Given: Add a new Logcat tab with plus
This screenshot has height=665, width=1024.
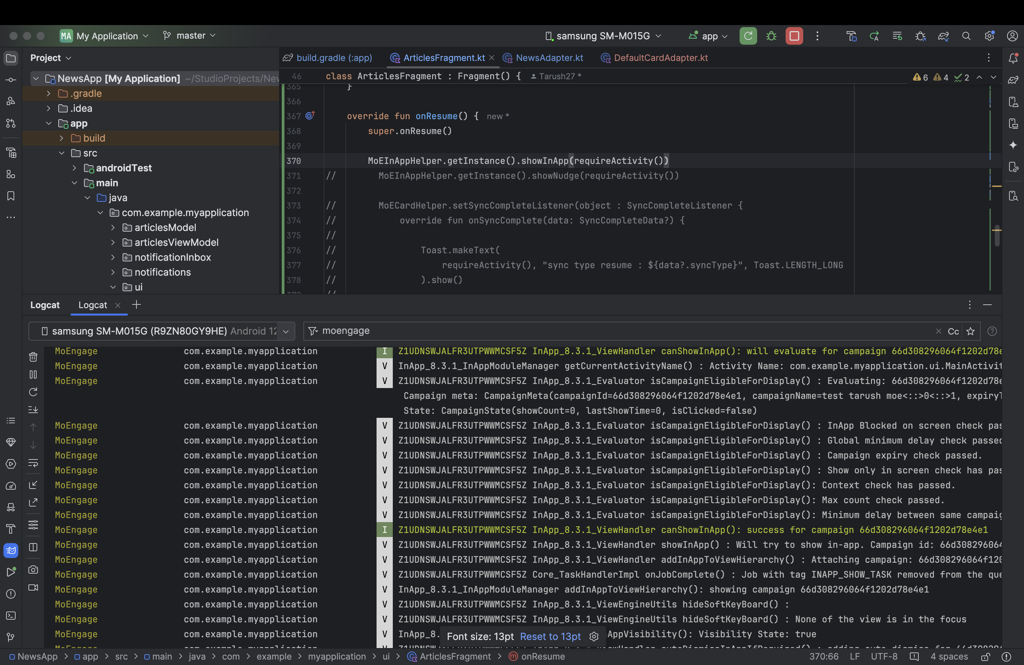Looking at the screenshot, I should click(x=136, y=304).
